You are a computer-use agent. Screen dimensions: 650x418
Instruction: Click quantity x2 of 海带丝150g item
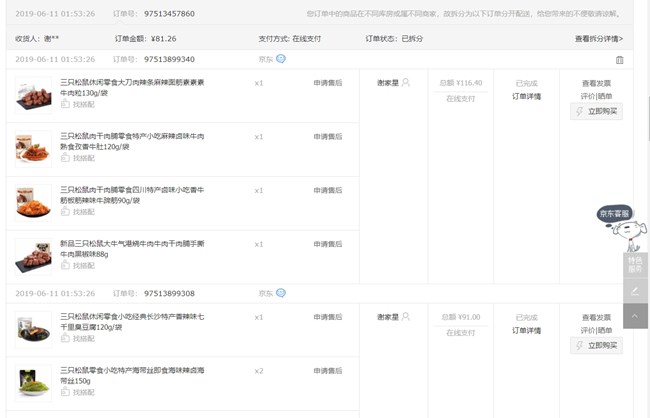tap(259, 371)
